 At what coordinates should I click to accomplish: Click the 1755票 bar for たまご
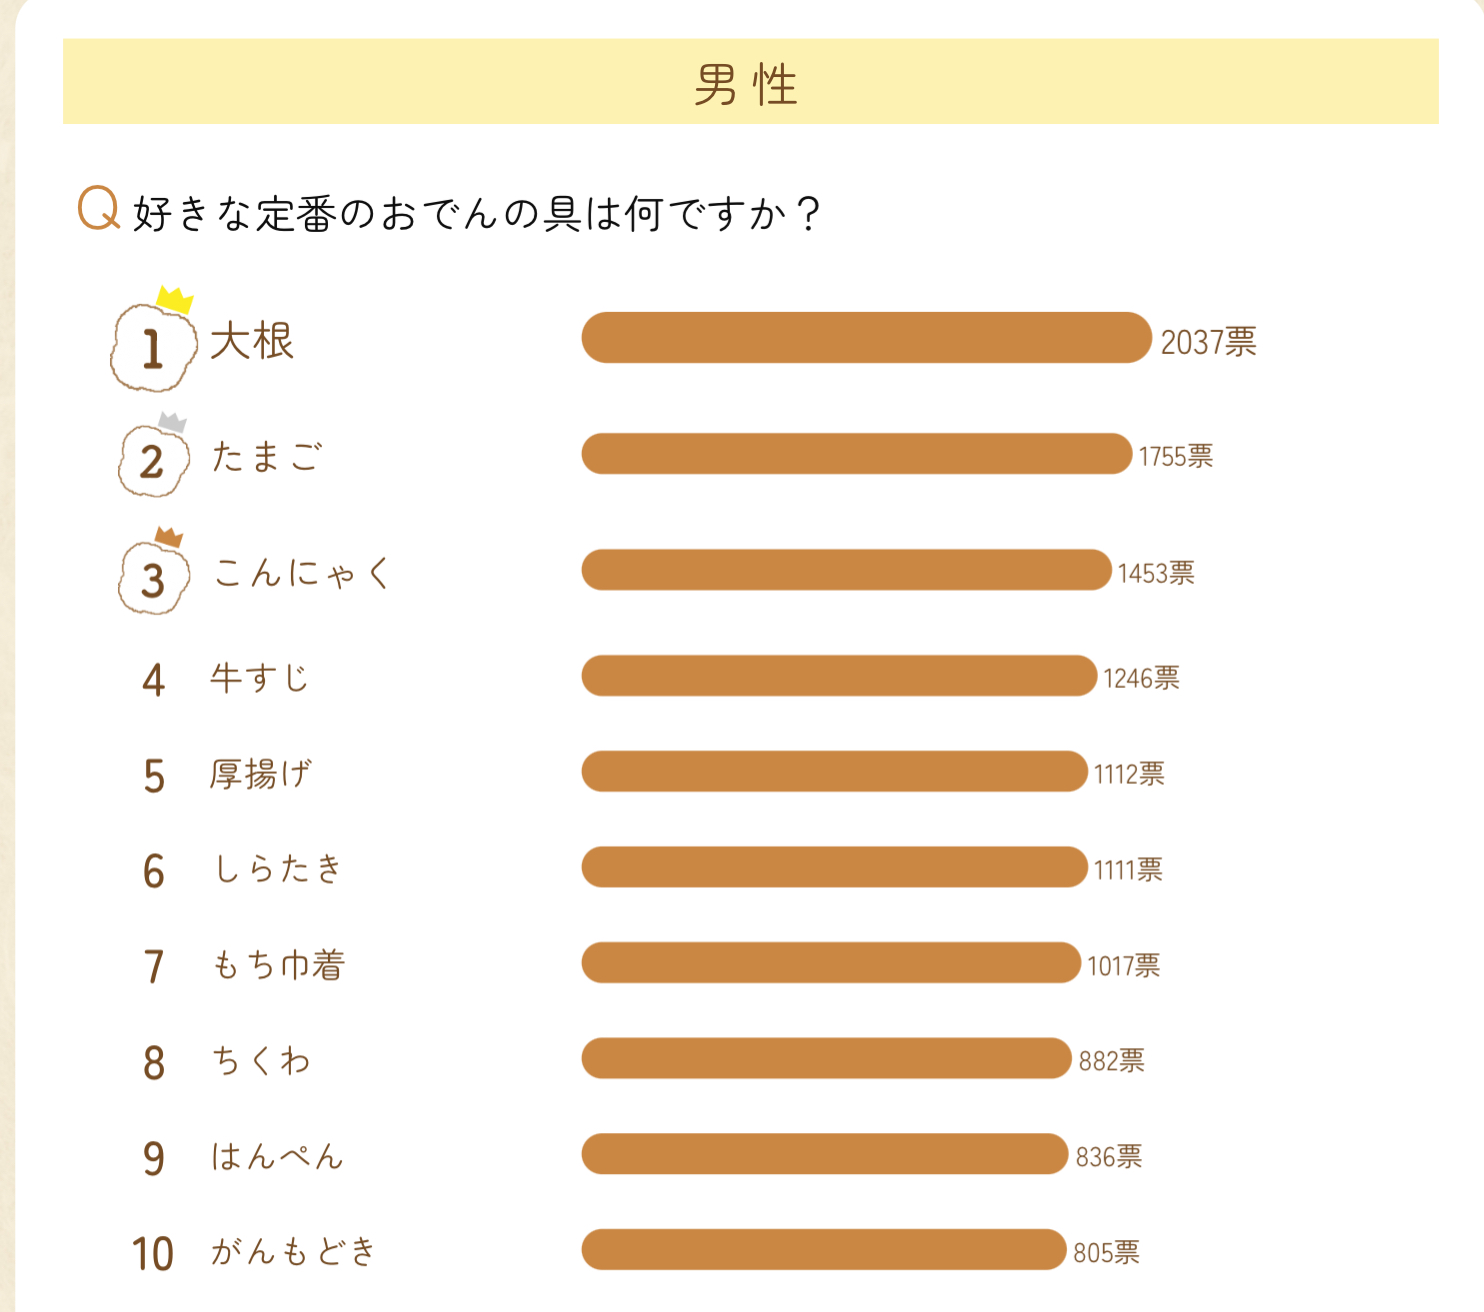(856, 454)
